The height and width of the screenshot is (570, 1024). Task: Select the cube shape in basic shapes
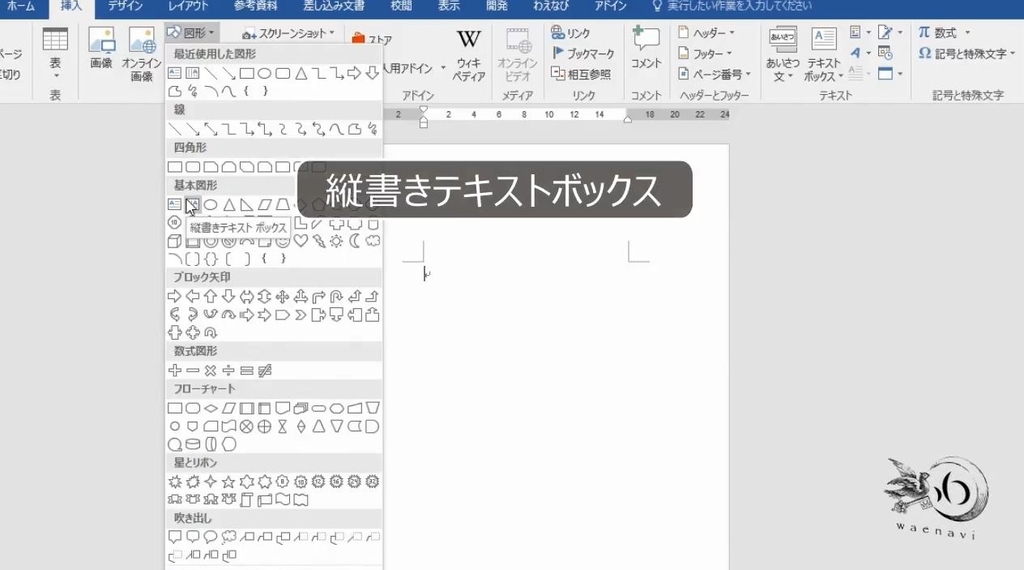[x=174, y=241]
